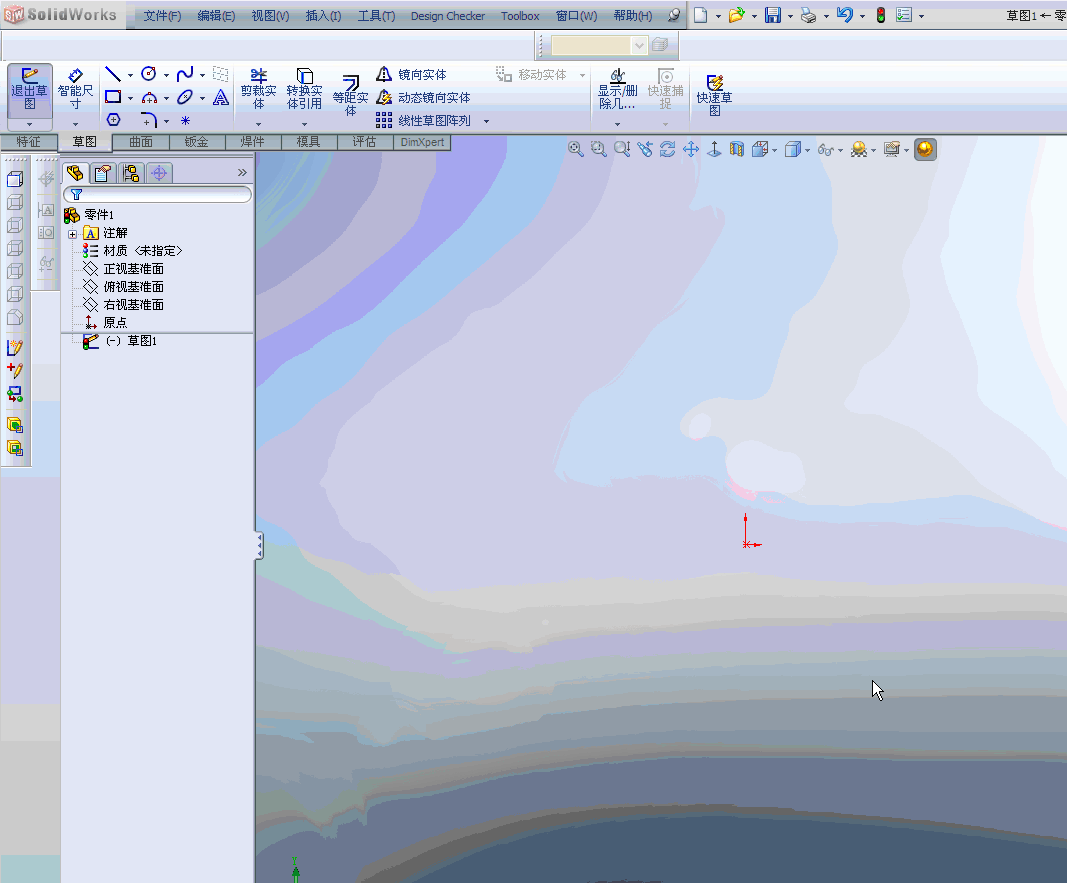Click the Print icon
1067x883 pixels.
808,15
